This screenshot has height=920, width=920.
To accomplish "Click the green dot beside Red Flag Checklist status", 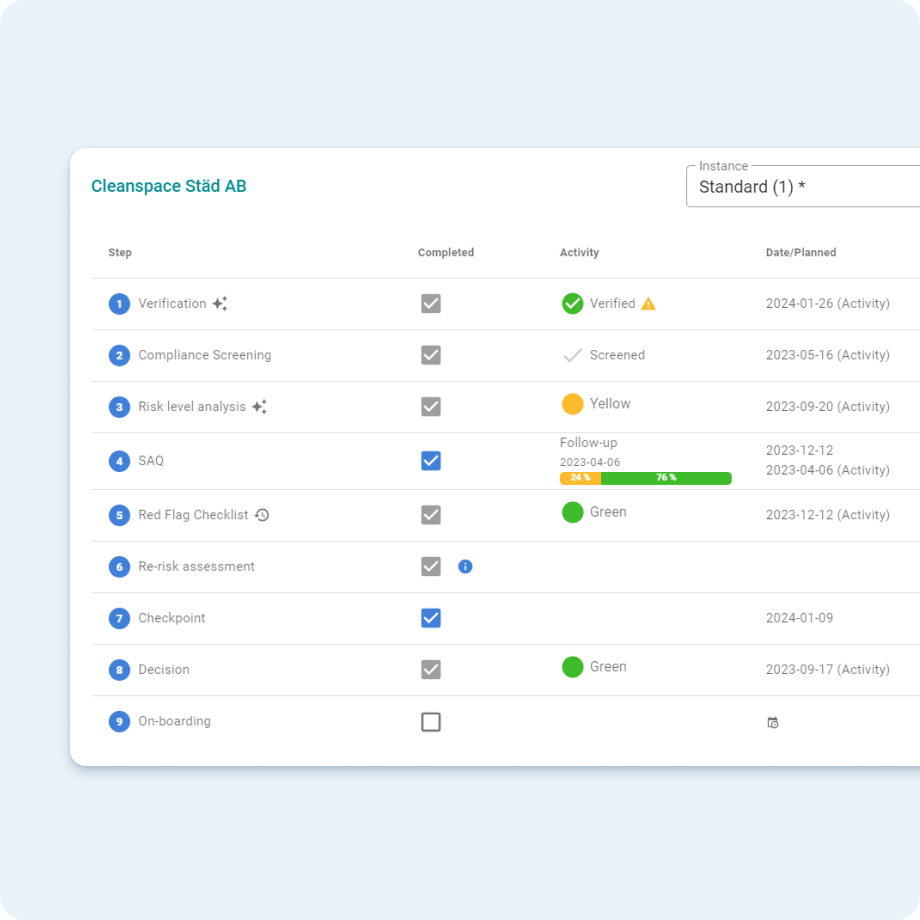I will point(571,512).
